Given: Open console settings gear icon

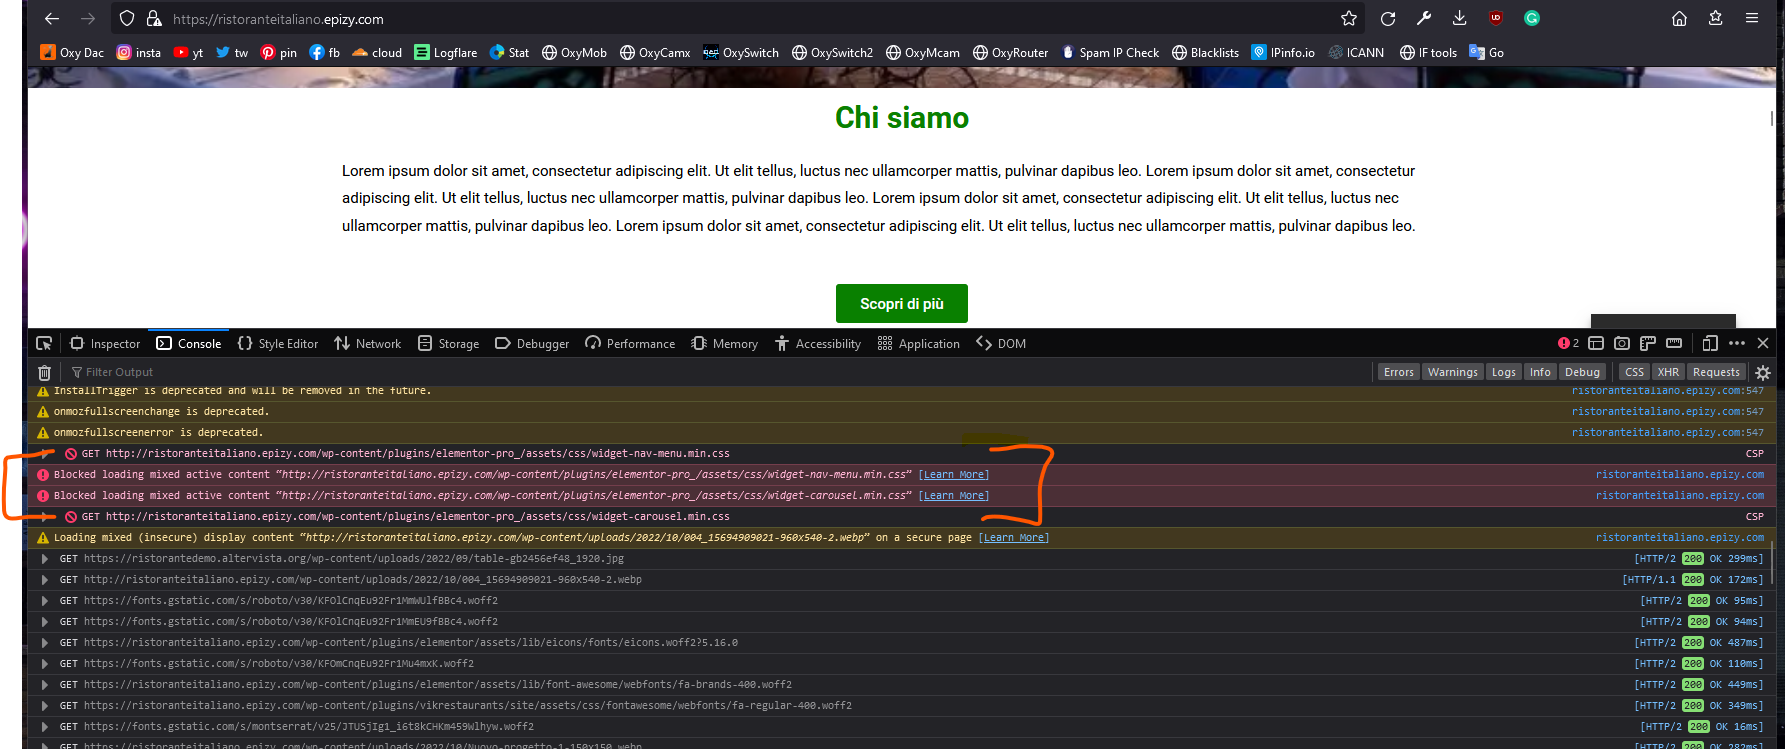Looking at the screenshot, I should [x=1763, y=372].
